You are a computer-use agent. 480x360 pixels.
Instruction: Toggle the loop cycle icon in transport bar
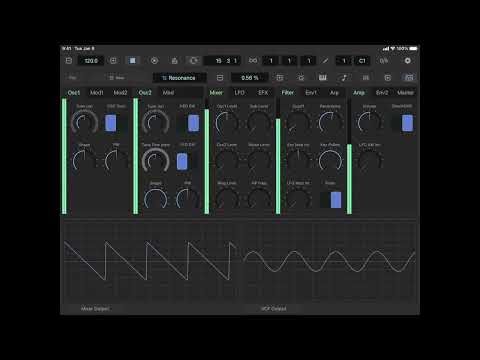(x=194, y=61)
